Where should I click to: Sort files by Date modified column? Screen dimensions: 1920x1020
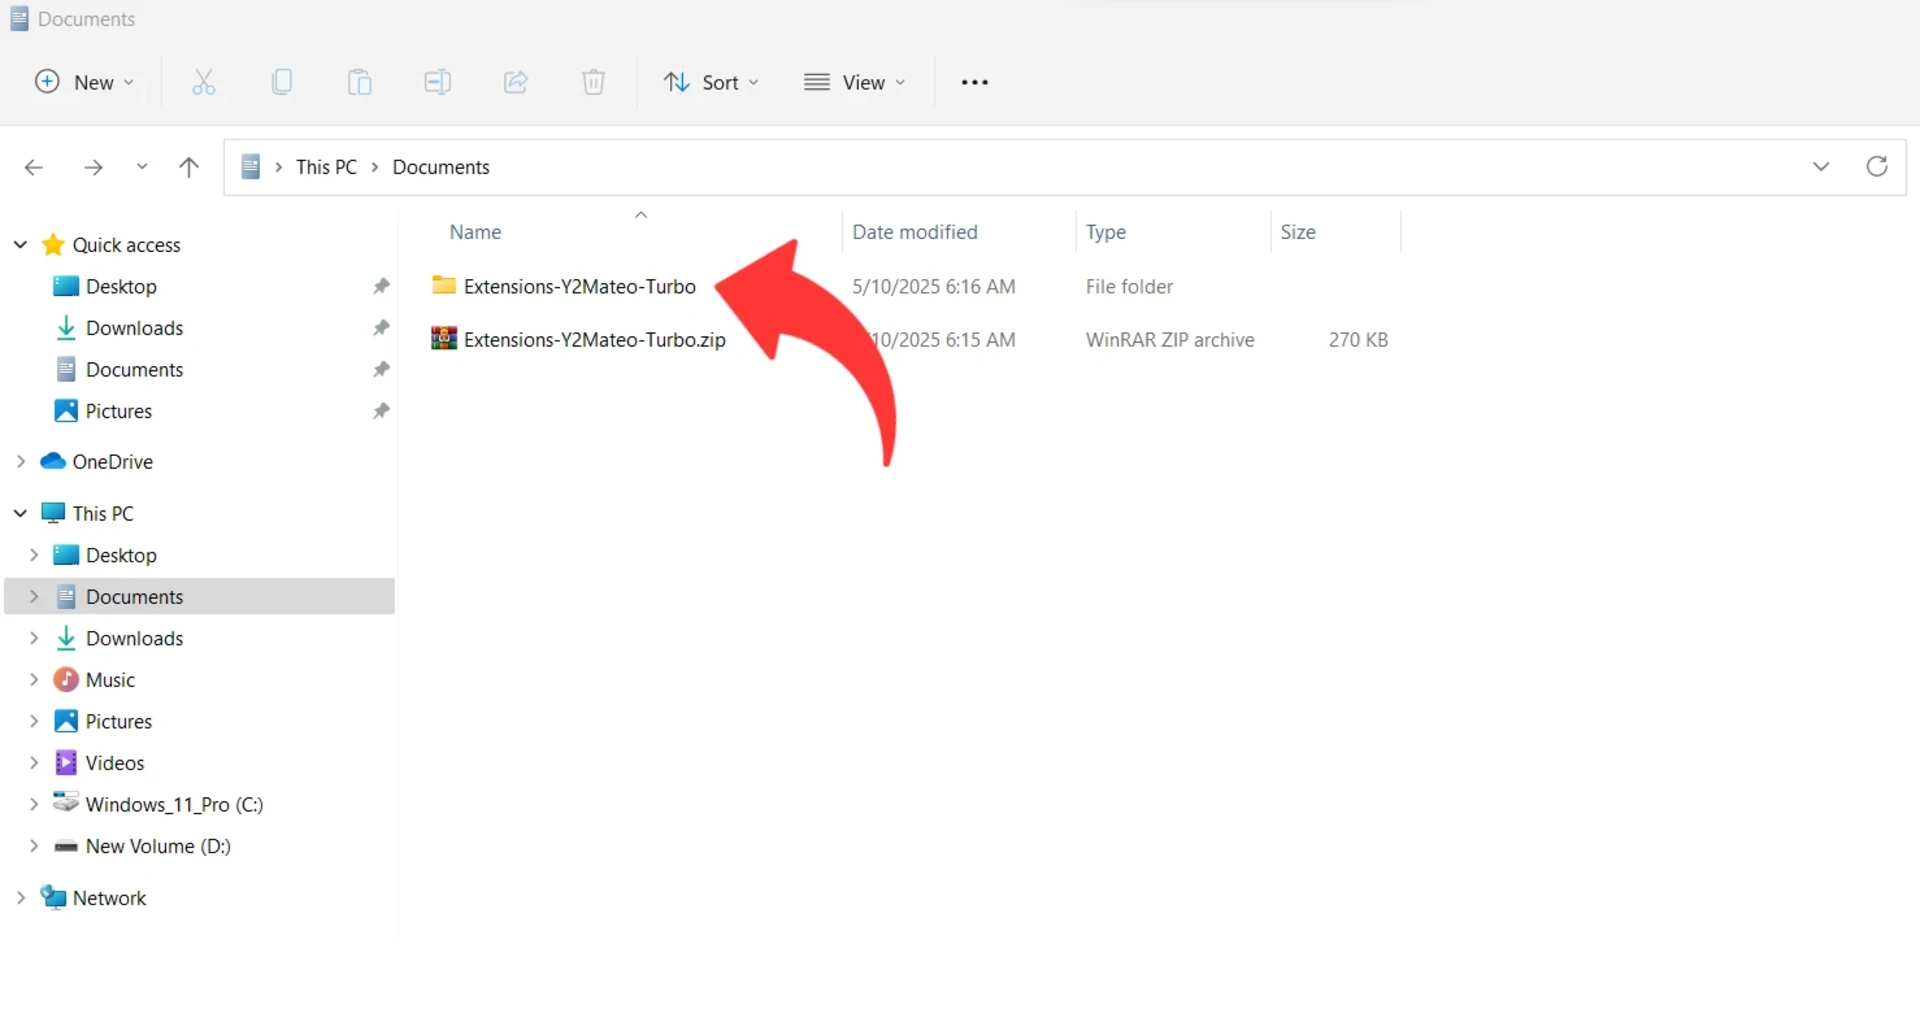coord(914,232)
